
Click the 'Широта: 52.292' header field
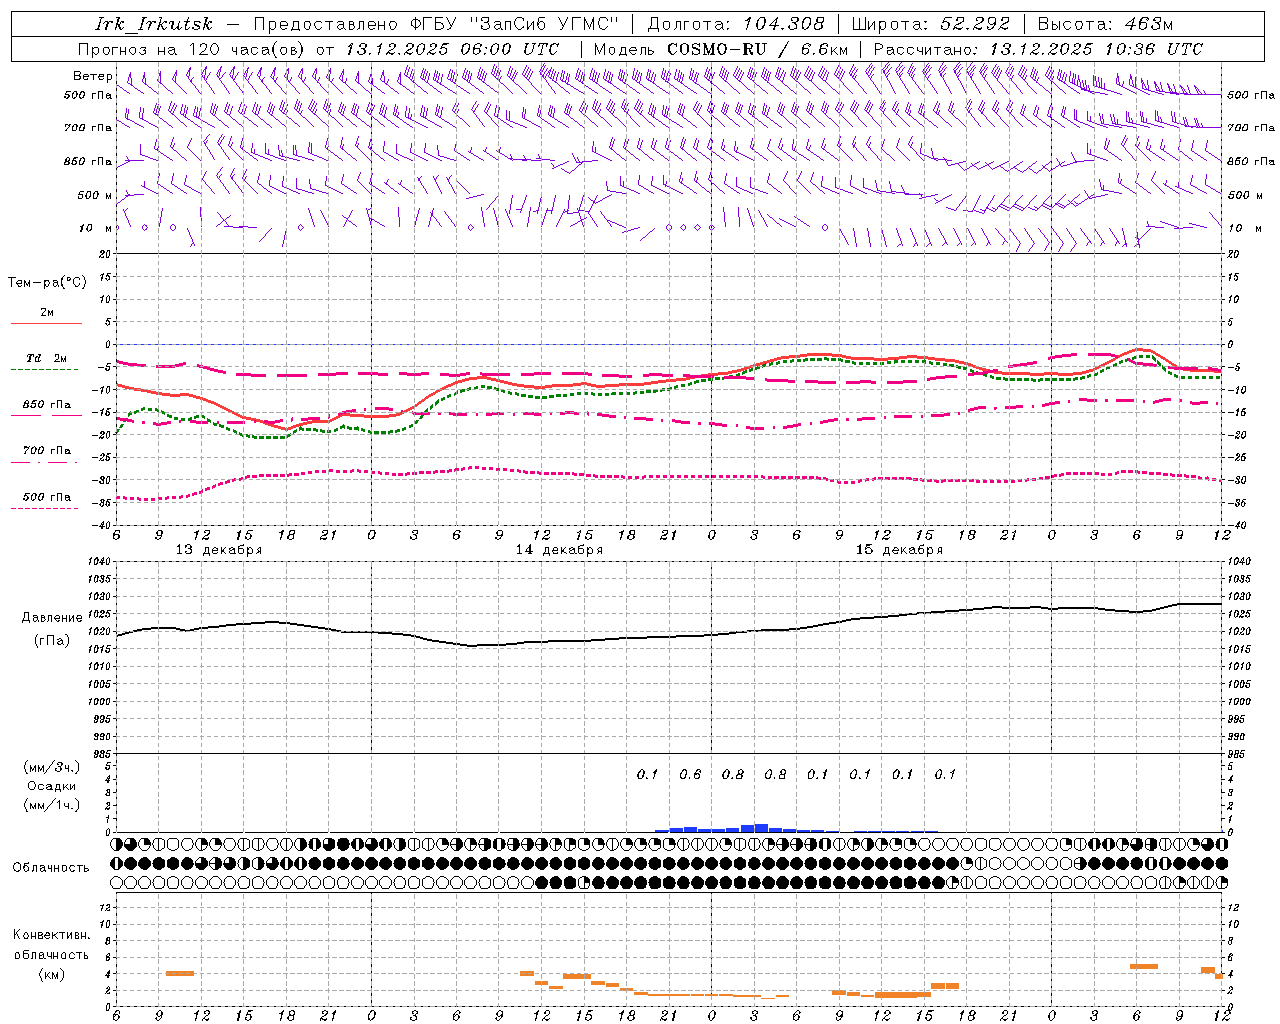tap(932, 24)
